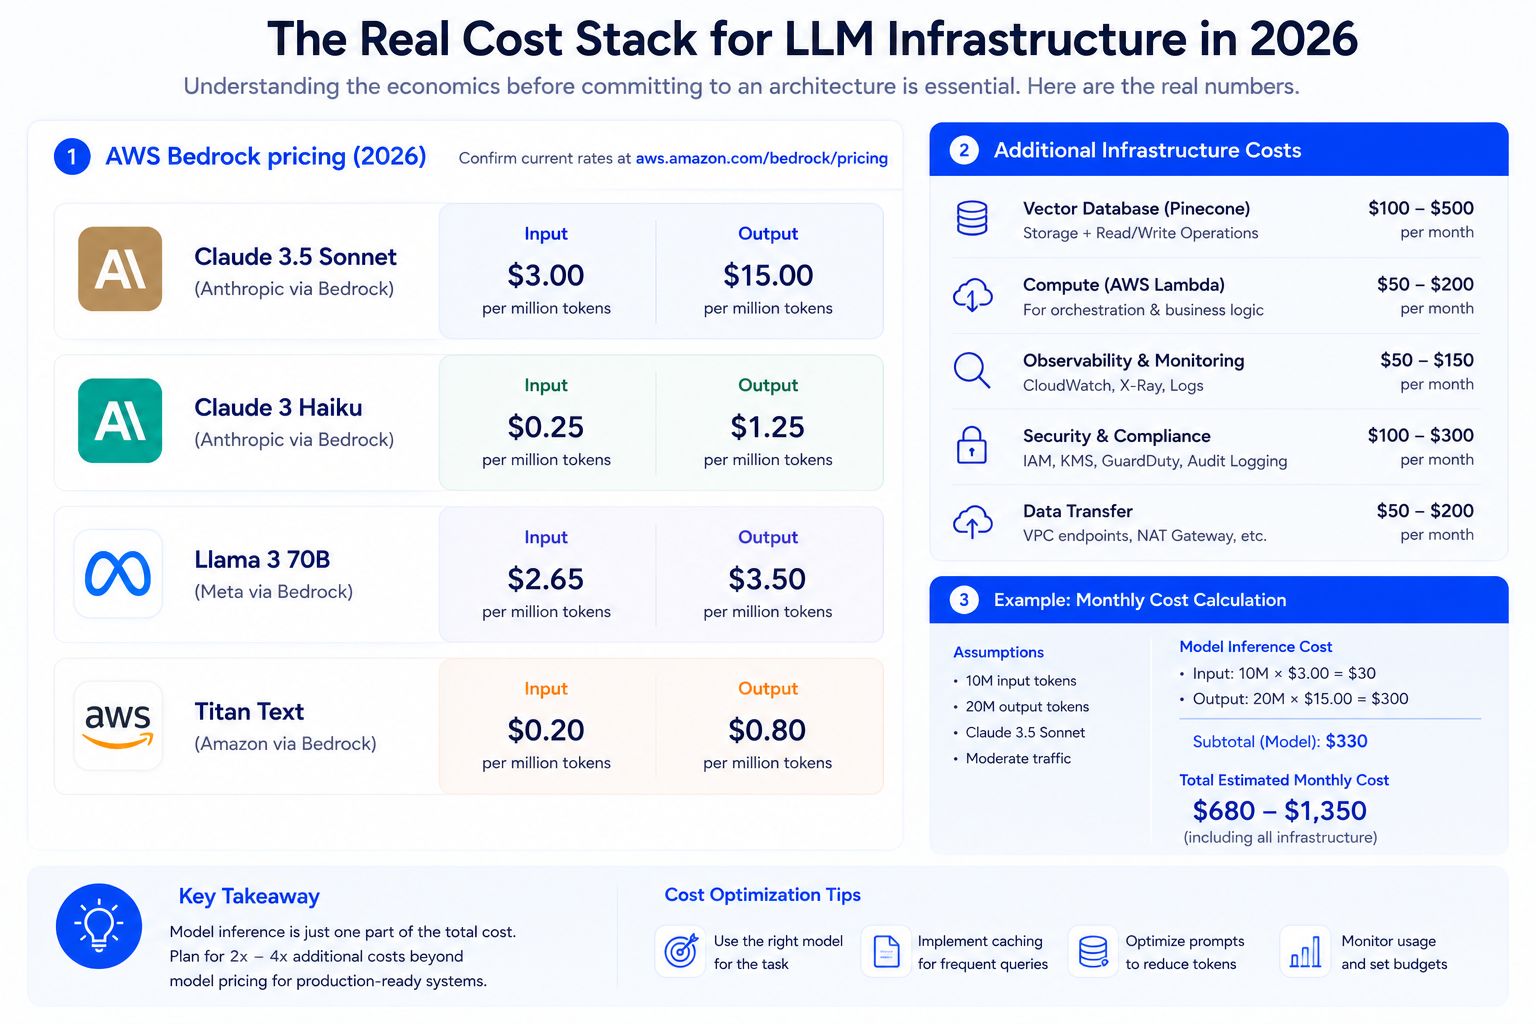Click the $2.65 input price
The height and width of the screenshot is (1024, 1536).
pyautogui.click(x=546, y=579)
